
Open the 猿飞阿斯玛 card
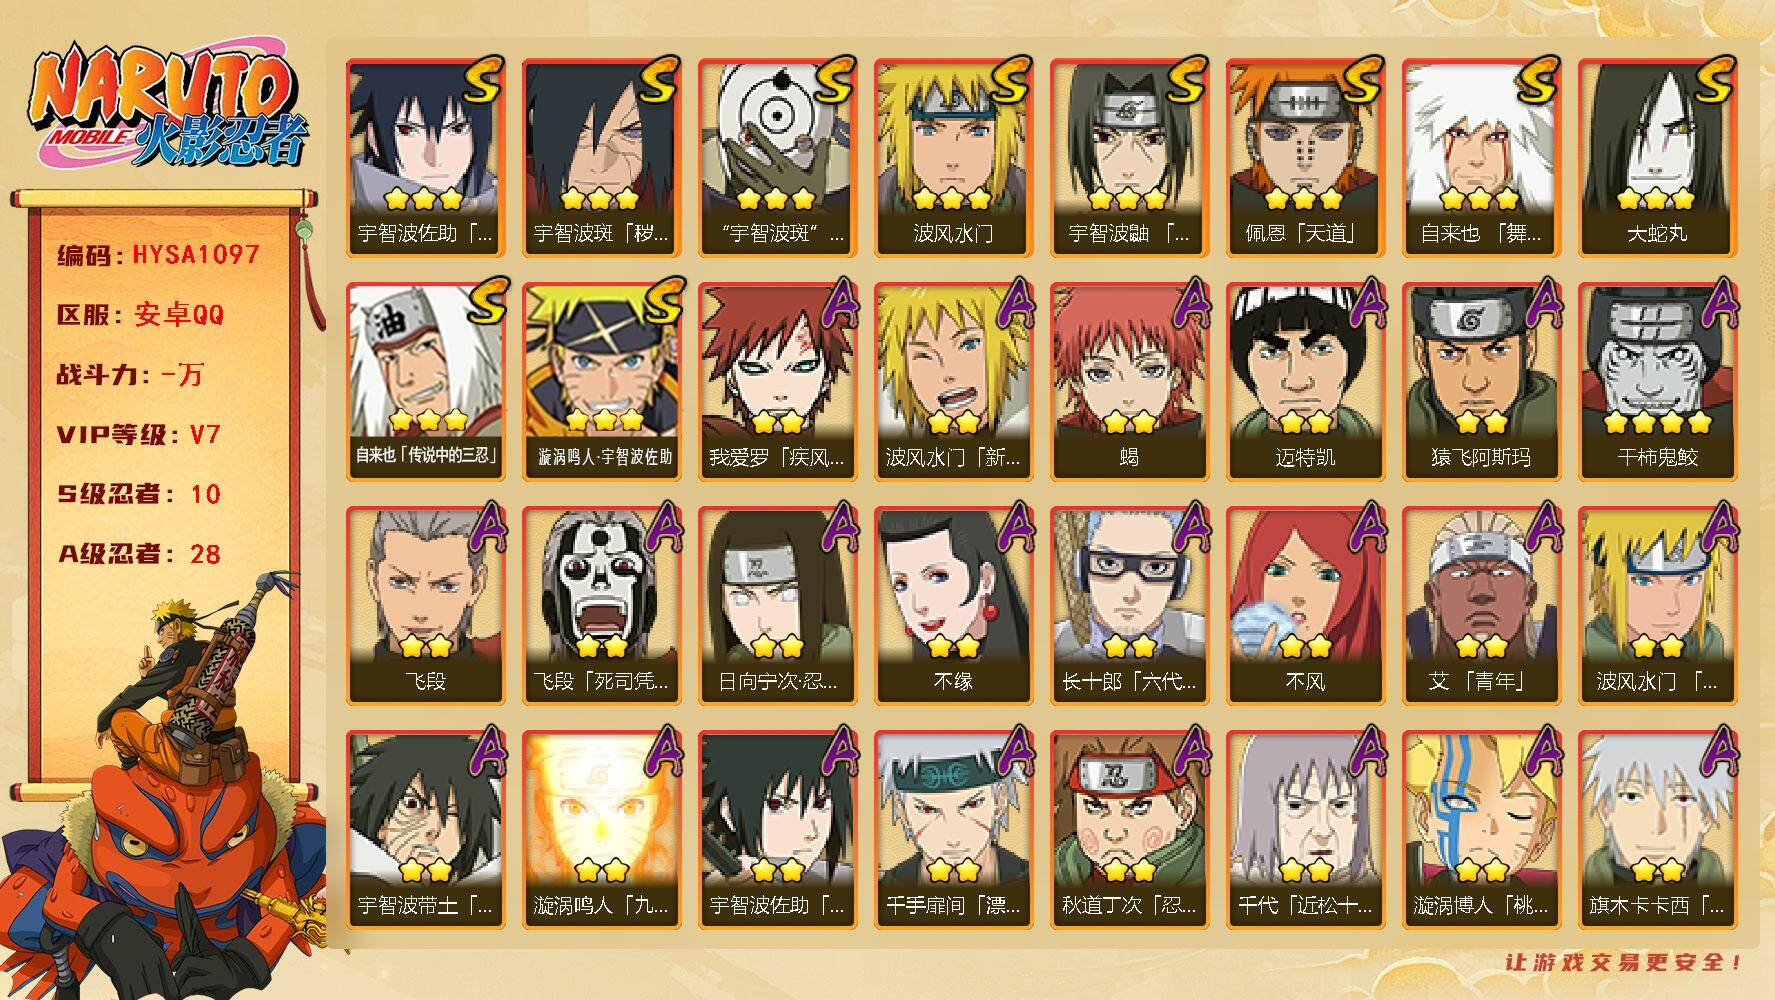1481,382
